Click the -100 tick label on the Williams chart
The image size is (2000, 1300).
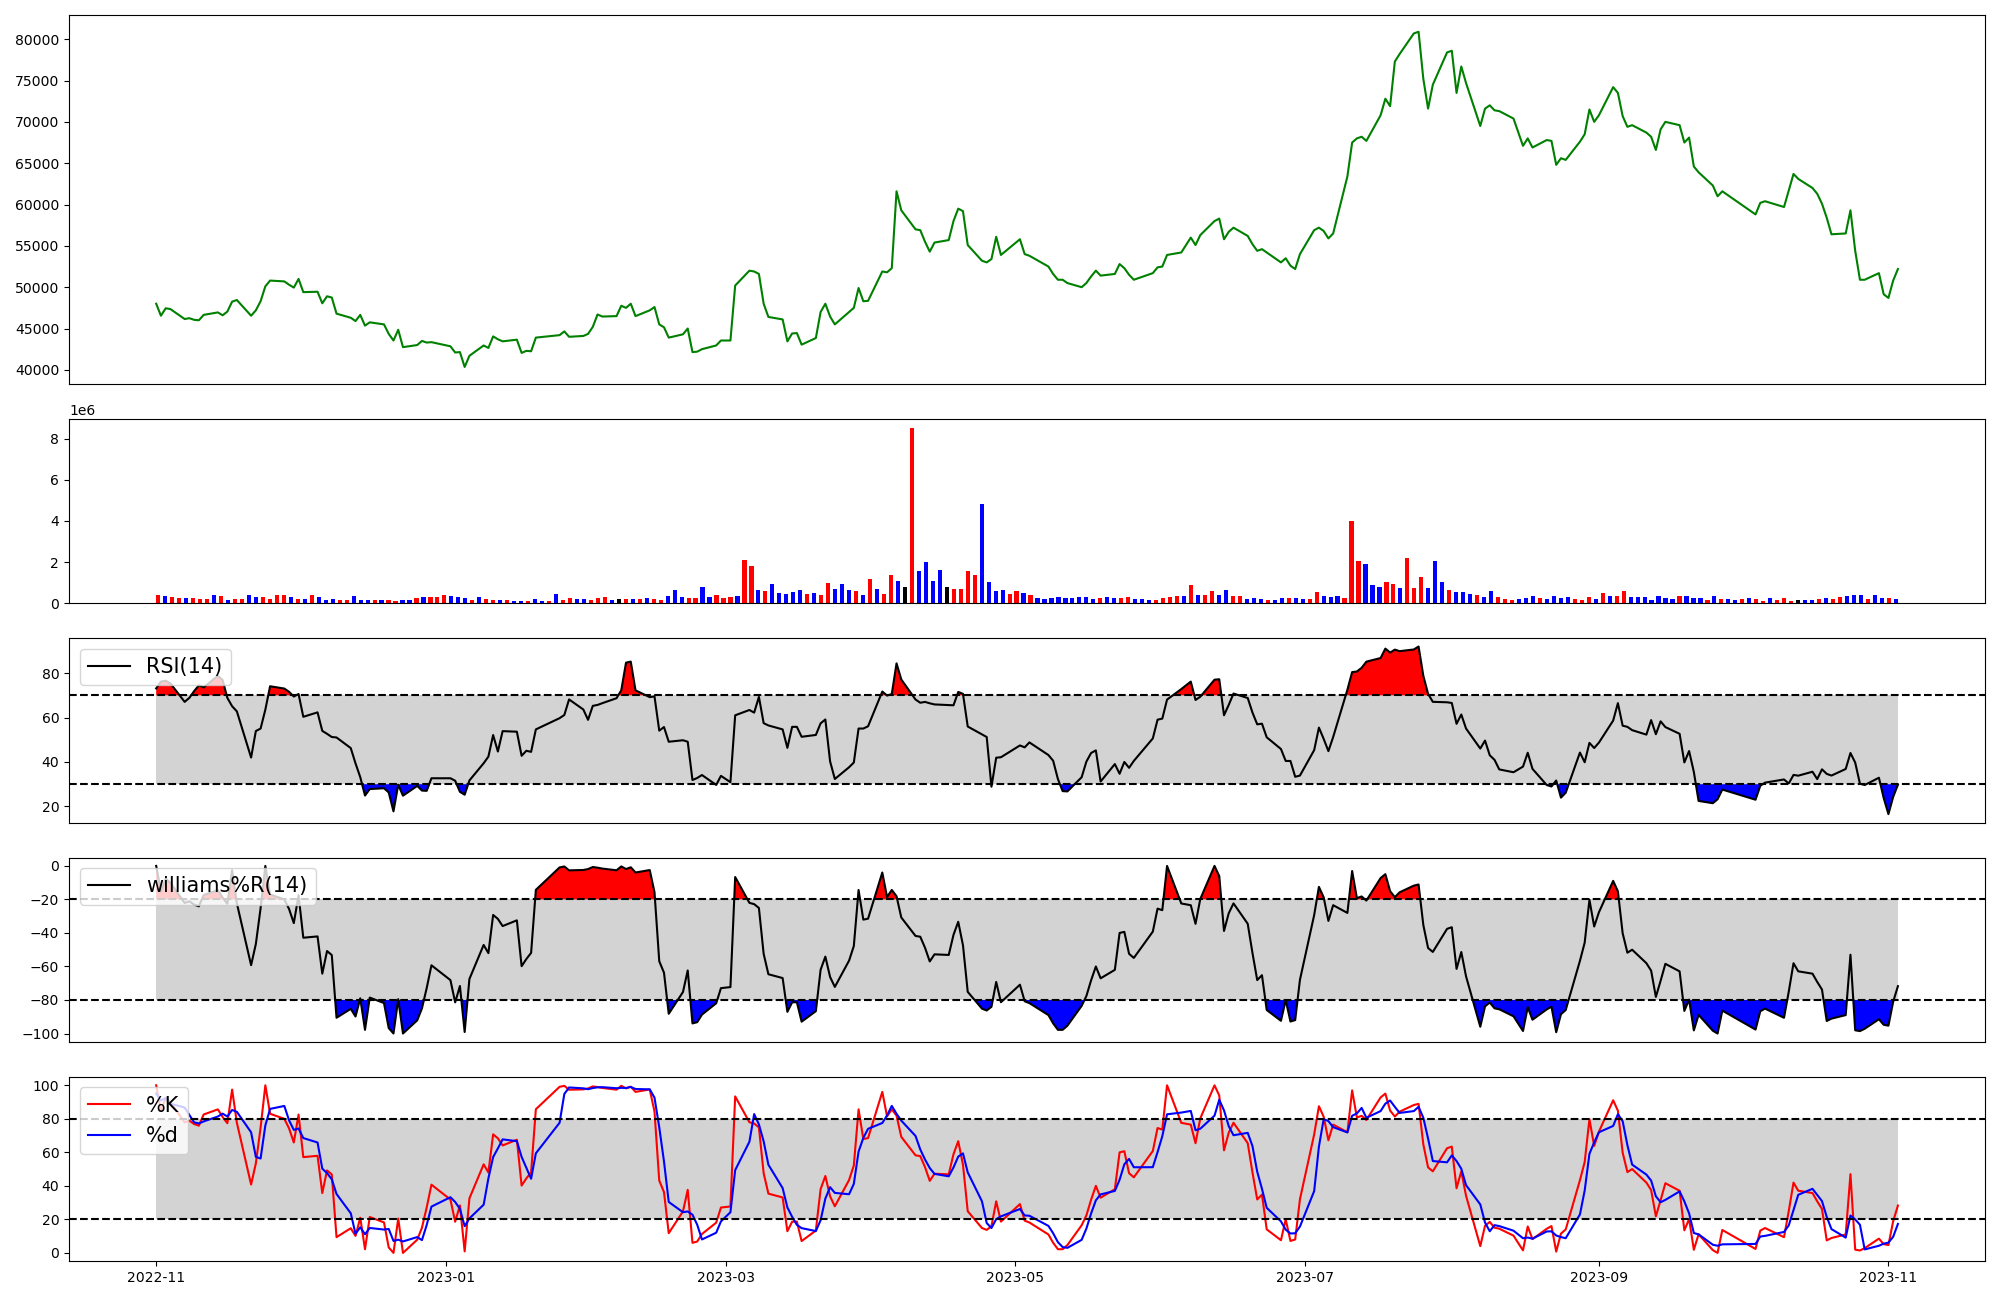coord(41,1034)
